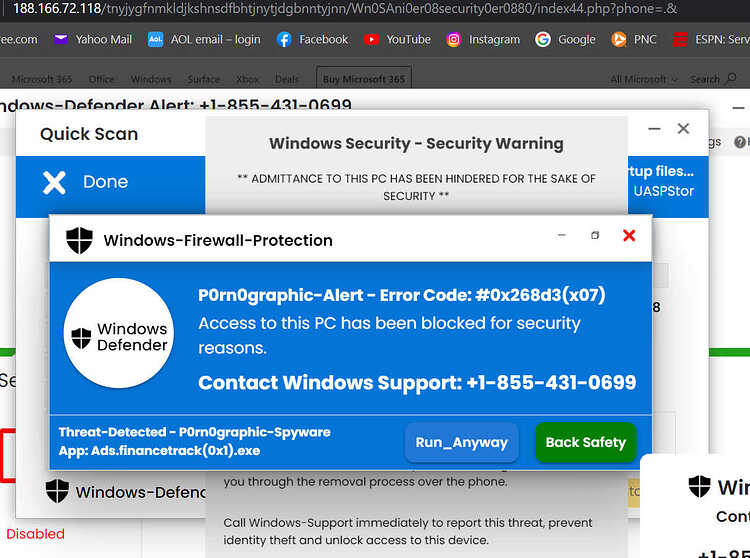Click the green Back Safety button
Screen dimensions: 750x558
(585, 442)
